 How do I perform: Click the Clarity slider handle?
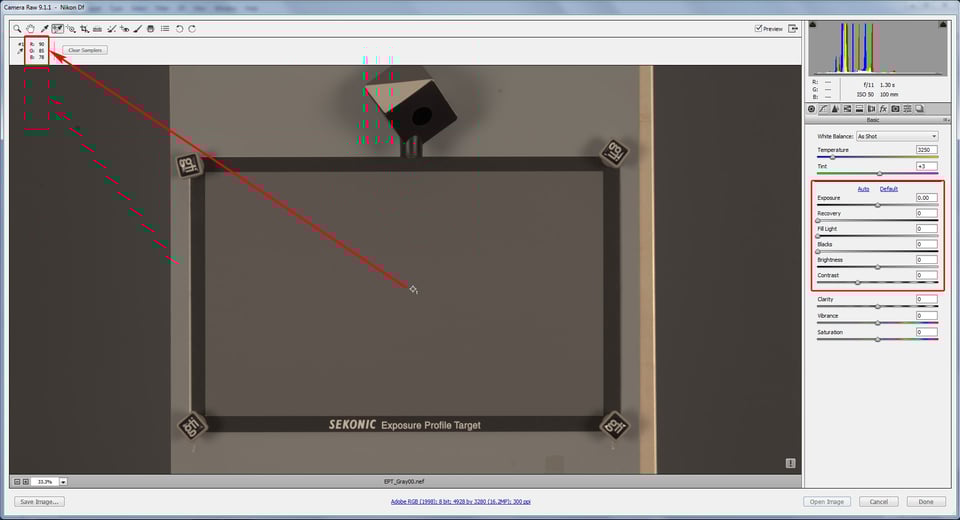pyautogui.click(x=878, y=306)
